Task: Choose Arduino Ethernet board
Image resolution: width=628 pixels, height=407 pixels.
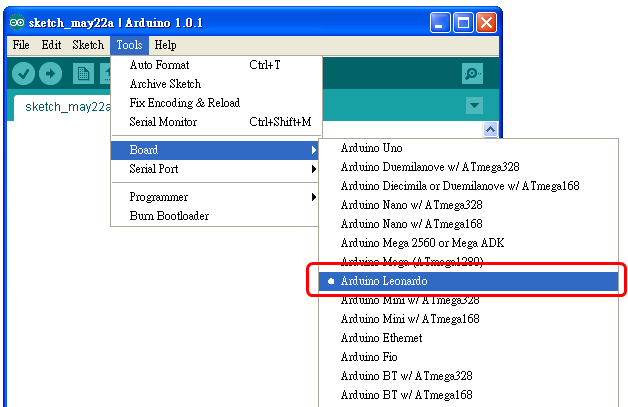Action: pos(469,338)
